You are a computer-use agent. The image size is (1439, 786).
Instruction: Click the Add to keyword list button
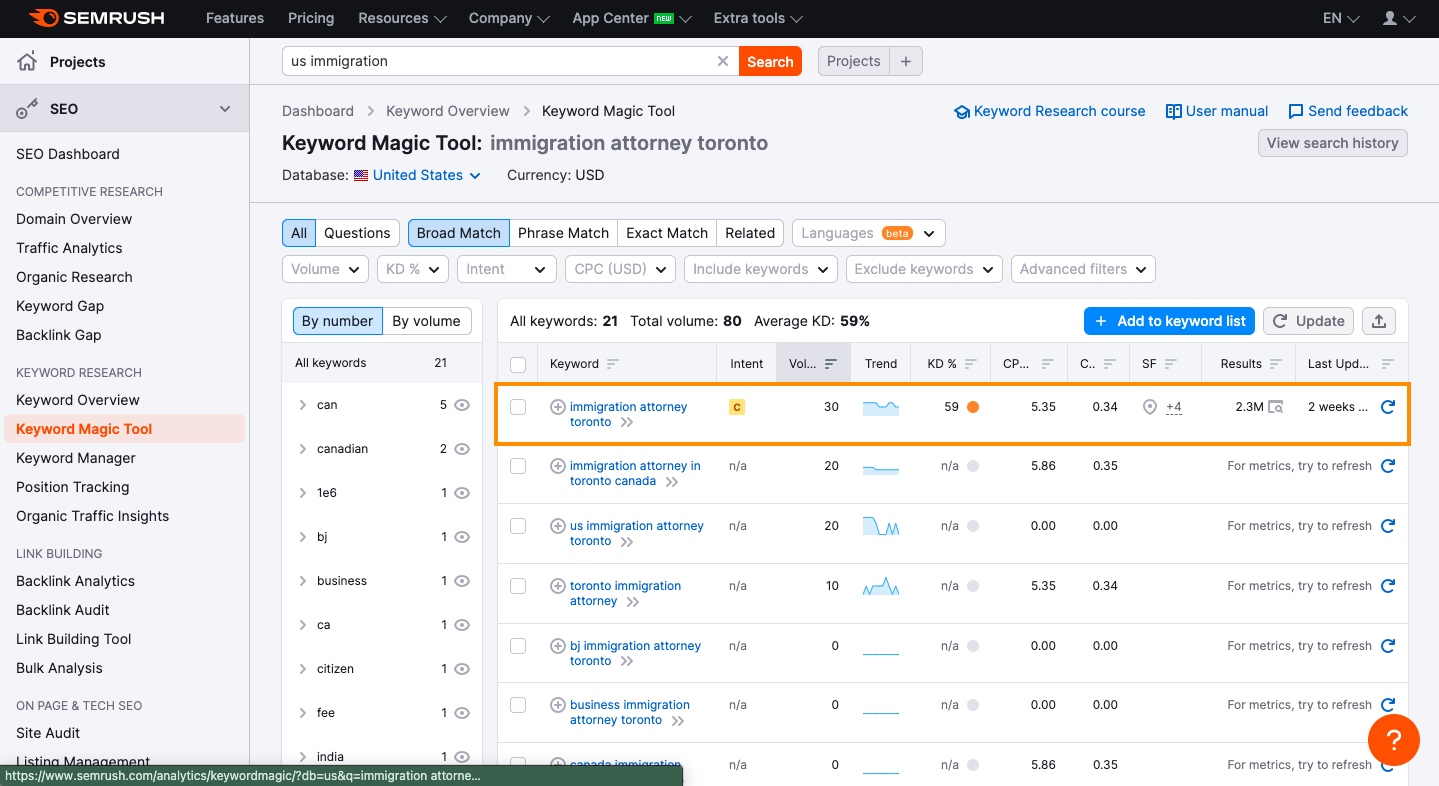(x=1169, y=321)
